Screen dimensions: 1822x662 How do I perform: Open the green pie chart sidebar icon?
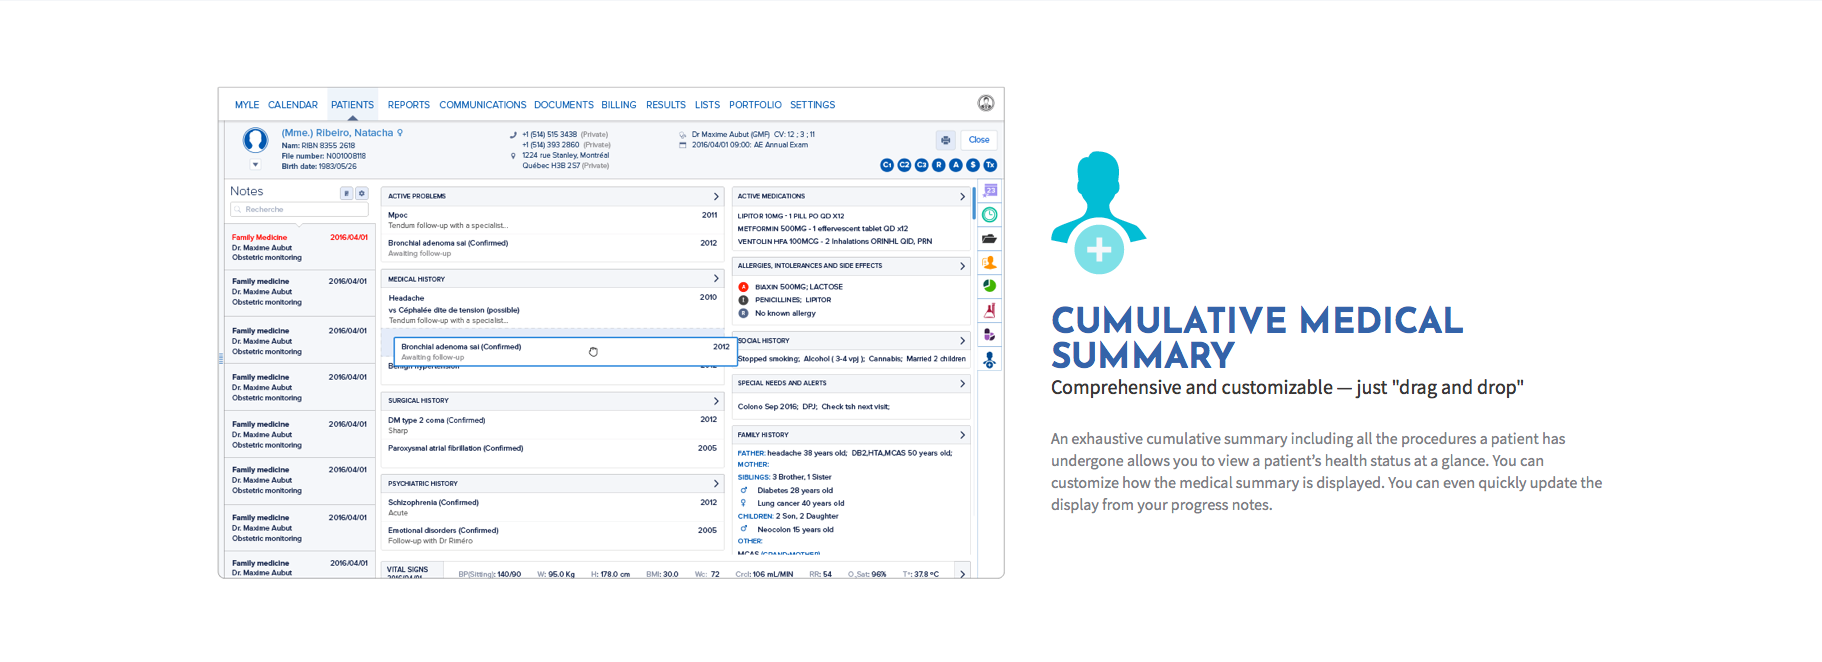tap(990, 286)
